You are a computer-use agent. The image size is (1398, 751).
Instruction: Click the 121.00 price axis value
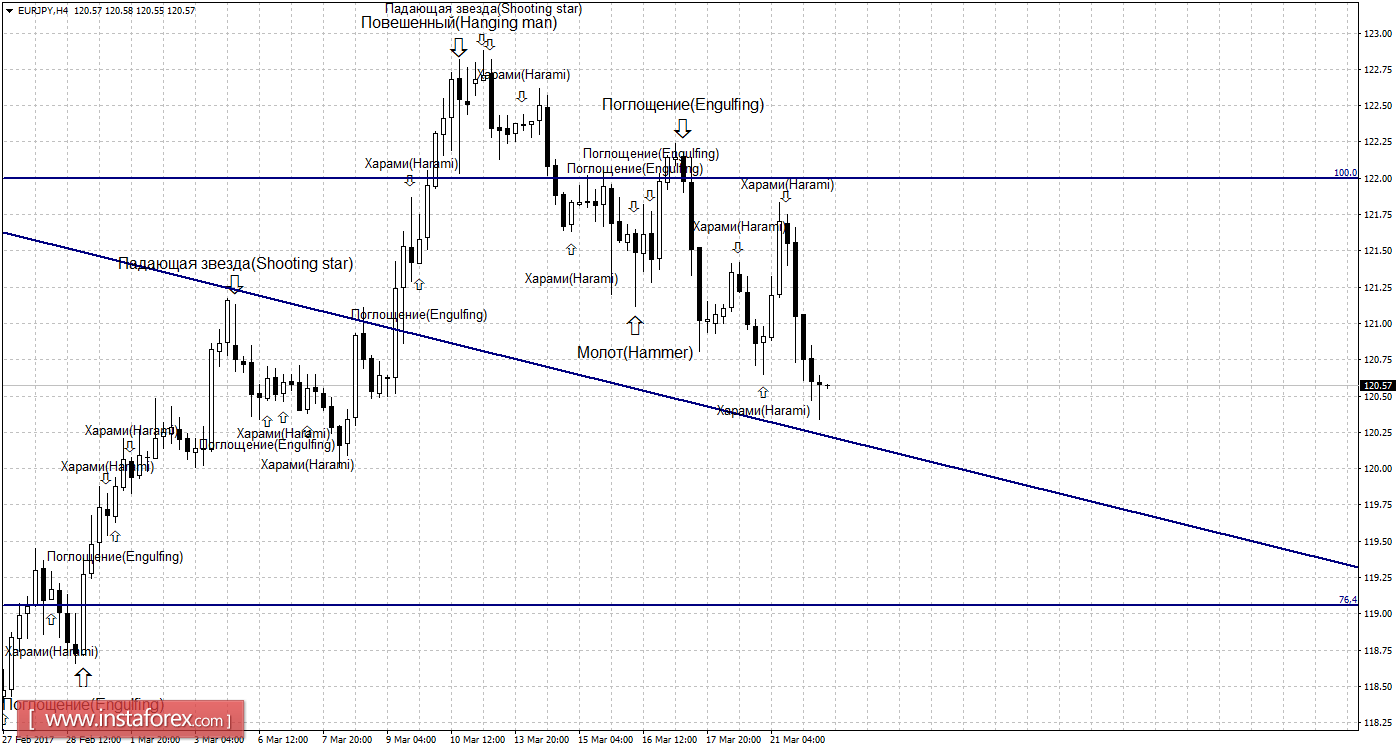pos(1376,324)
